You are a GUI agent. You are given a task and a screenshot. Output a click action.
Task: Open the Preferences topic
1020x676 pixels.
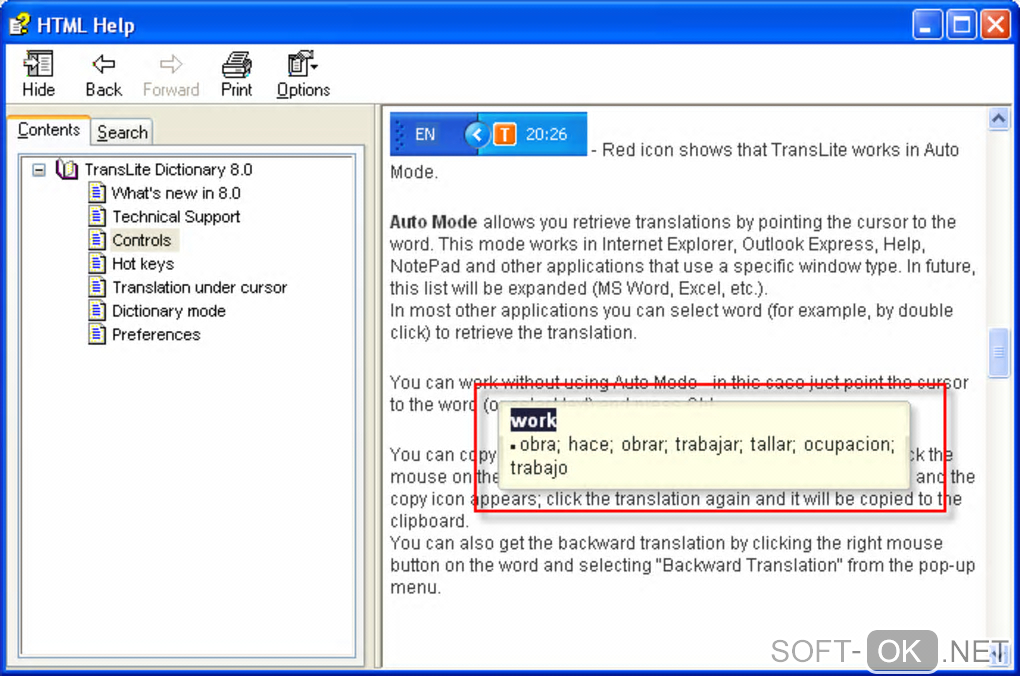point(156,334)
